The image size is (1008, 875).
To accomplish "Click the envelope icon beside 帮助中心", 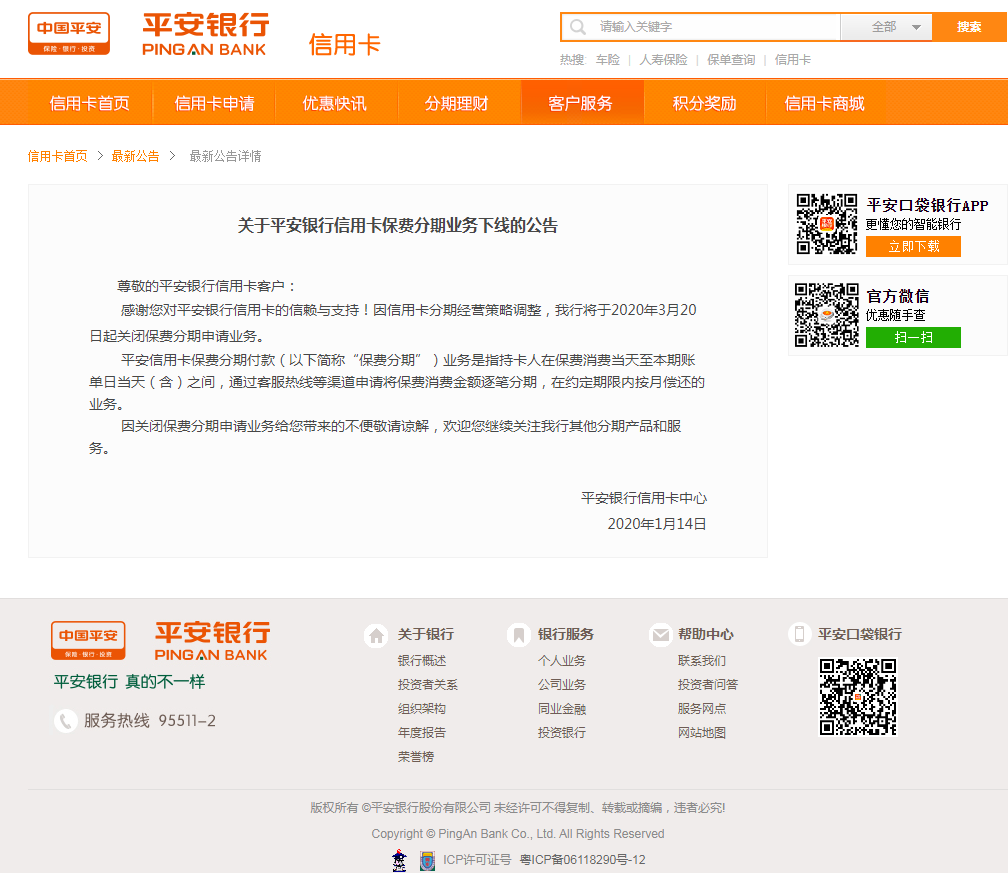I will tap(660, 635).
